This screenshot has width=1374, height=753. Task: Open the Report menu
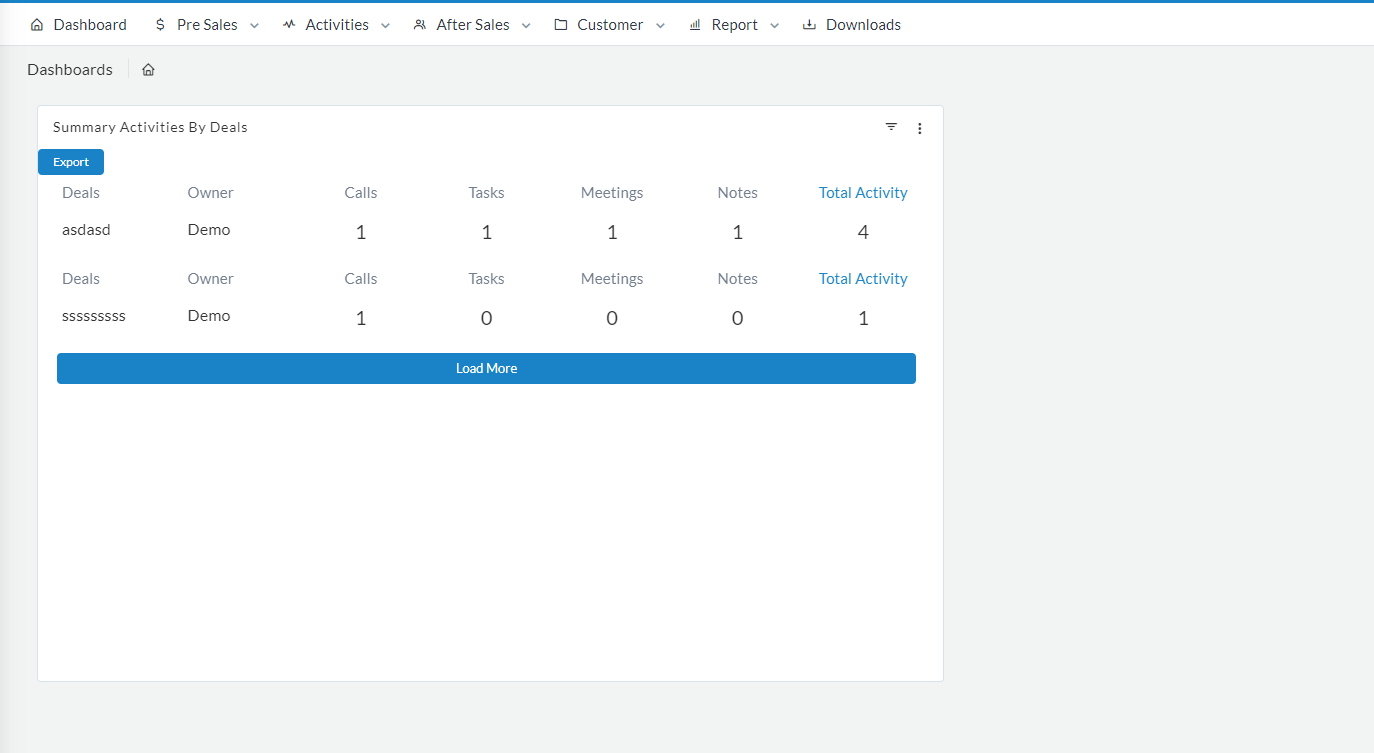coord(735,25)
